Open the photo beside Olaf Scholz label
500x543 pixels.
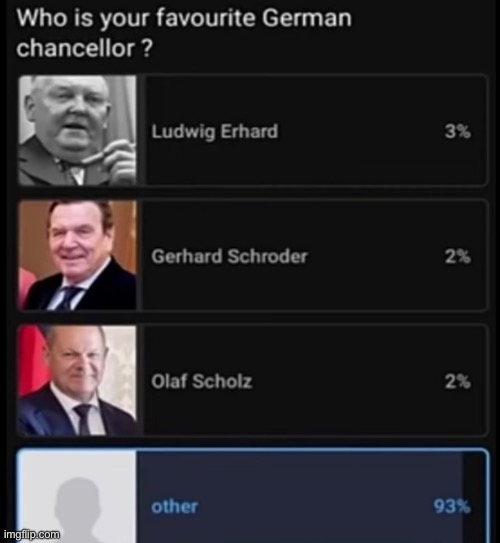pyautogui.click(x=78, y=380)
